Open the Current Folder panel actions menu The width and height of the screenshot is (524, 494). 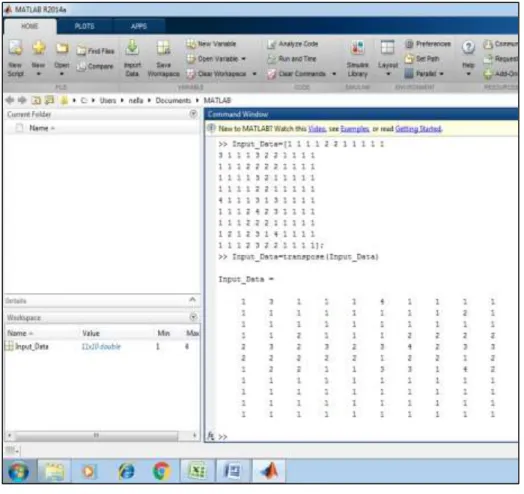[193, 114]
